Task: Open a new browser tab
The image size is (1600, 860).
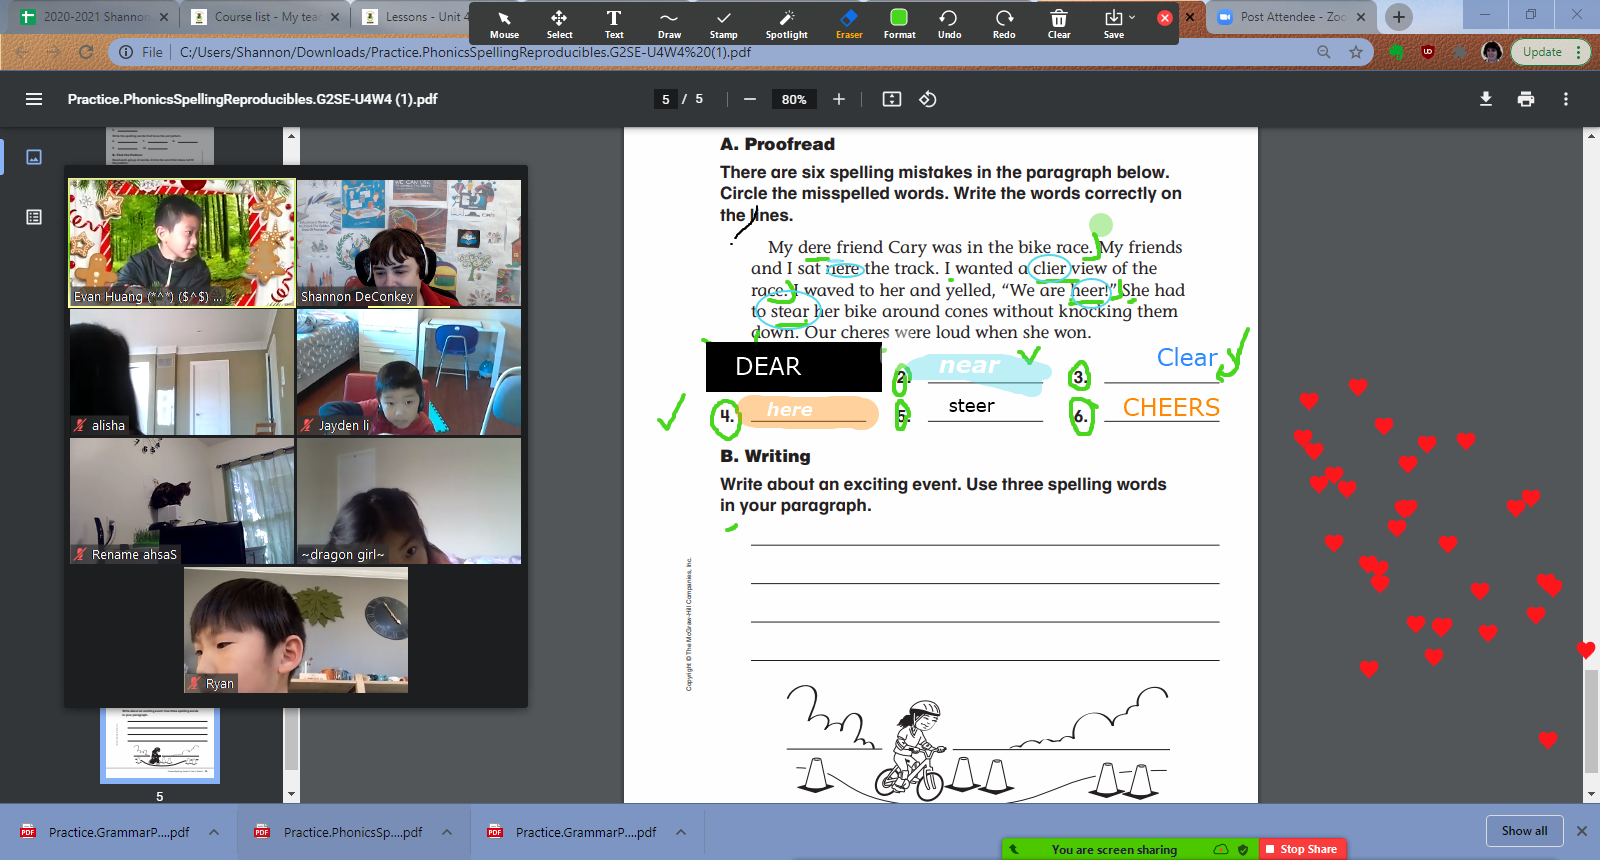Action: point(1399,17)
